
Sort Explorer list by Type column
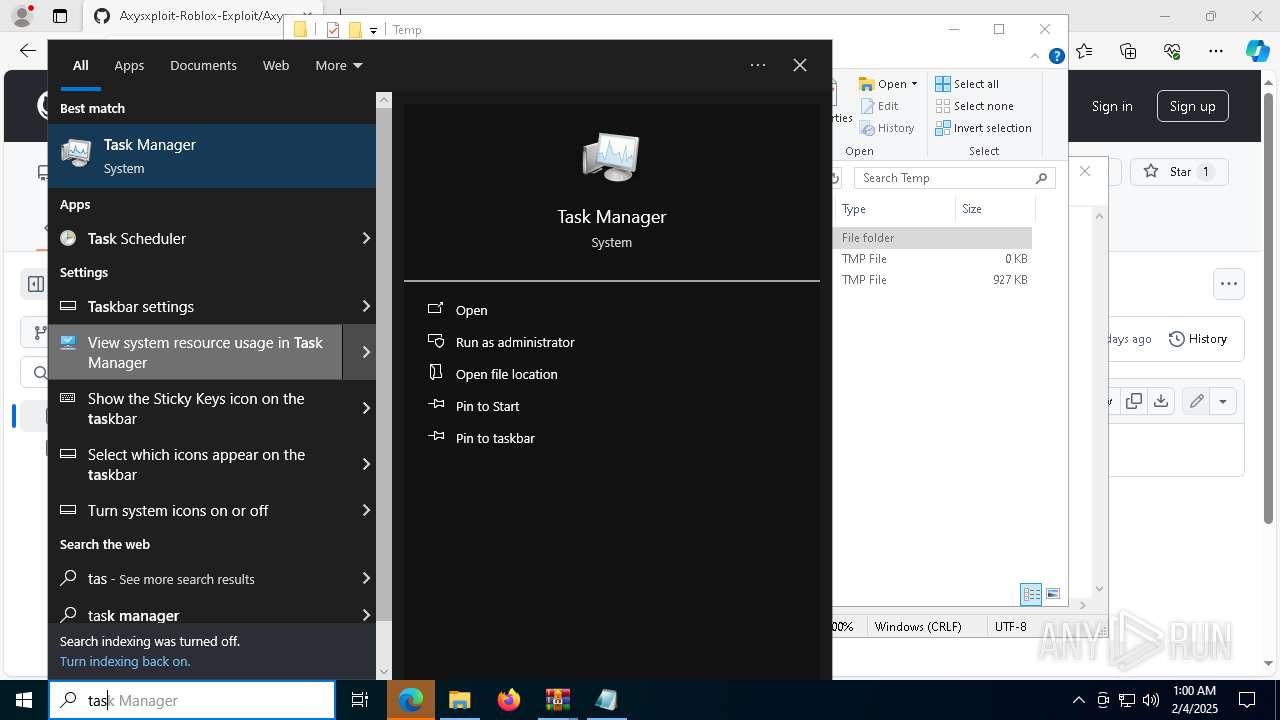tap(895, 209)
